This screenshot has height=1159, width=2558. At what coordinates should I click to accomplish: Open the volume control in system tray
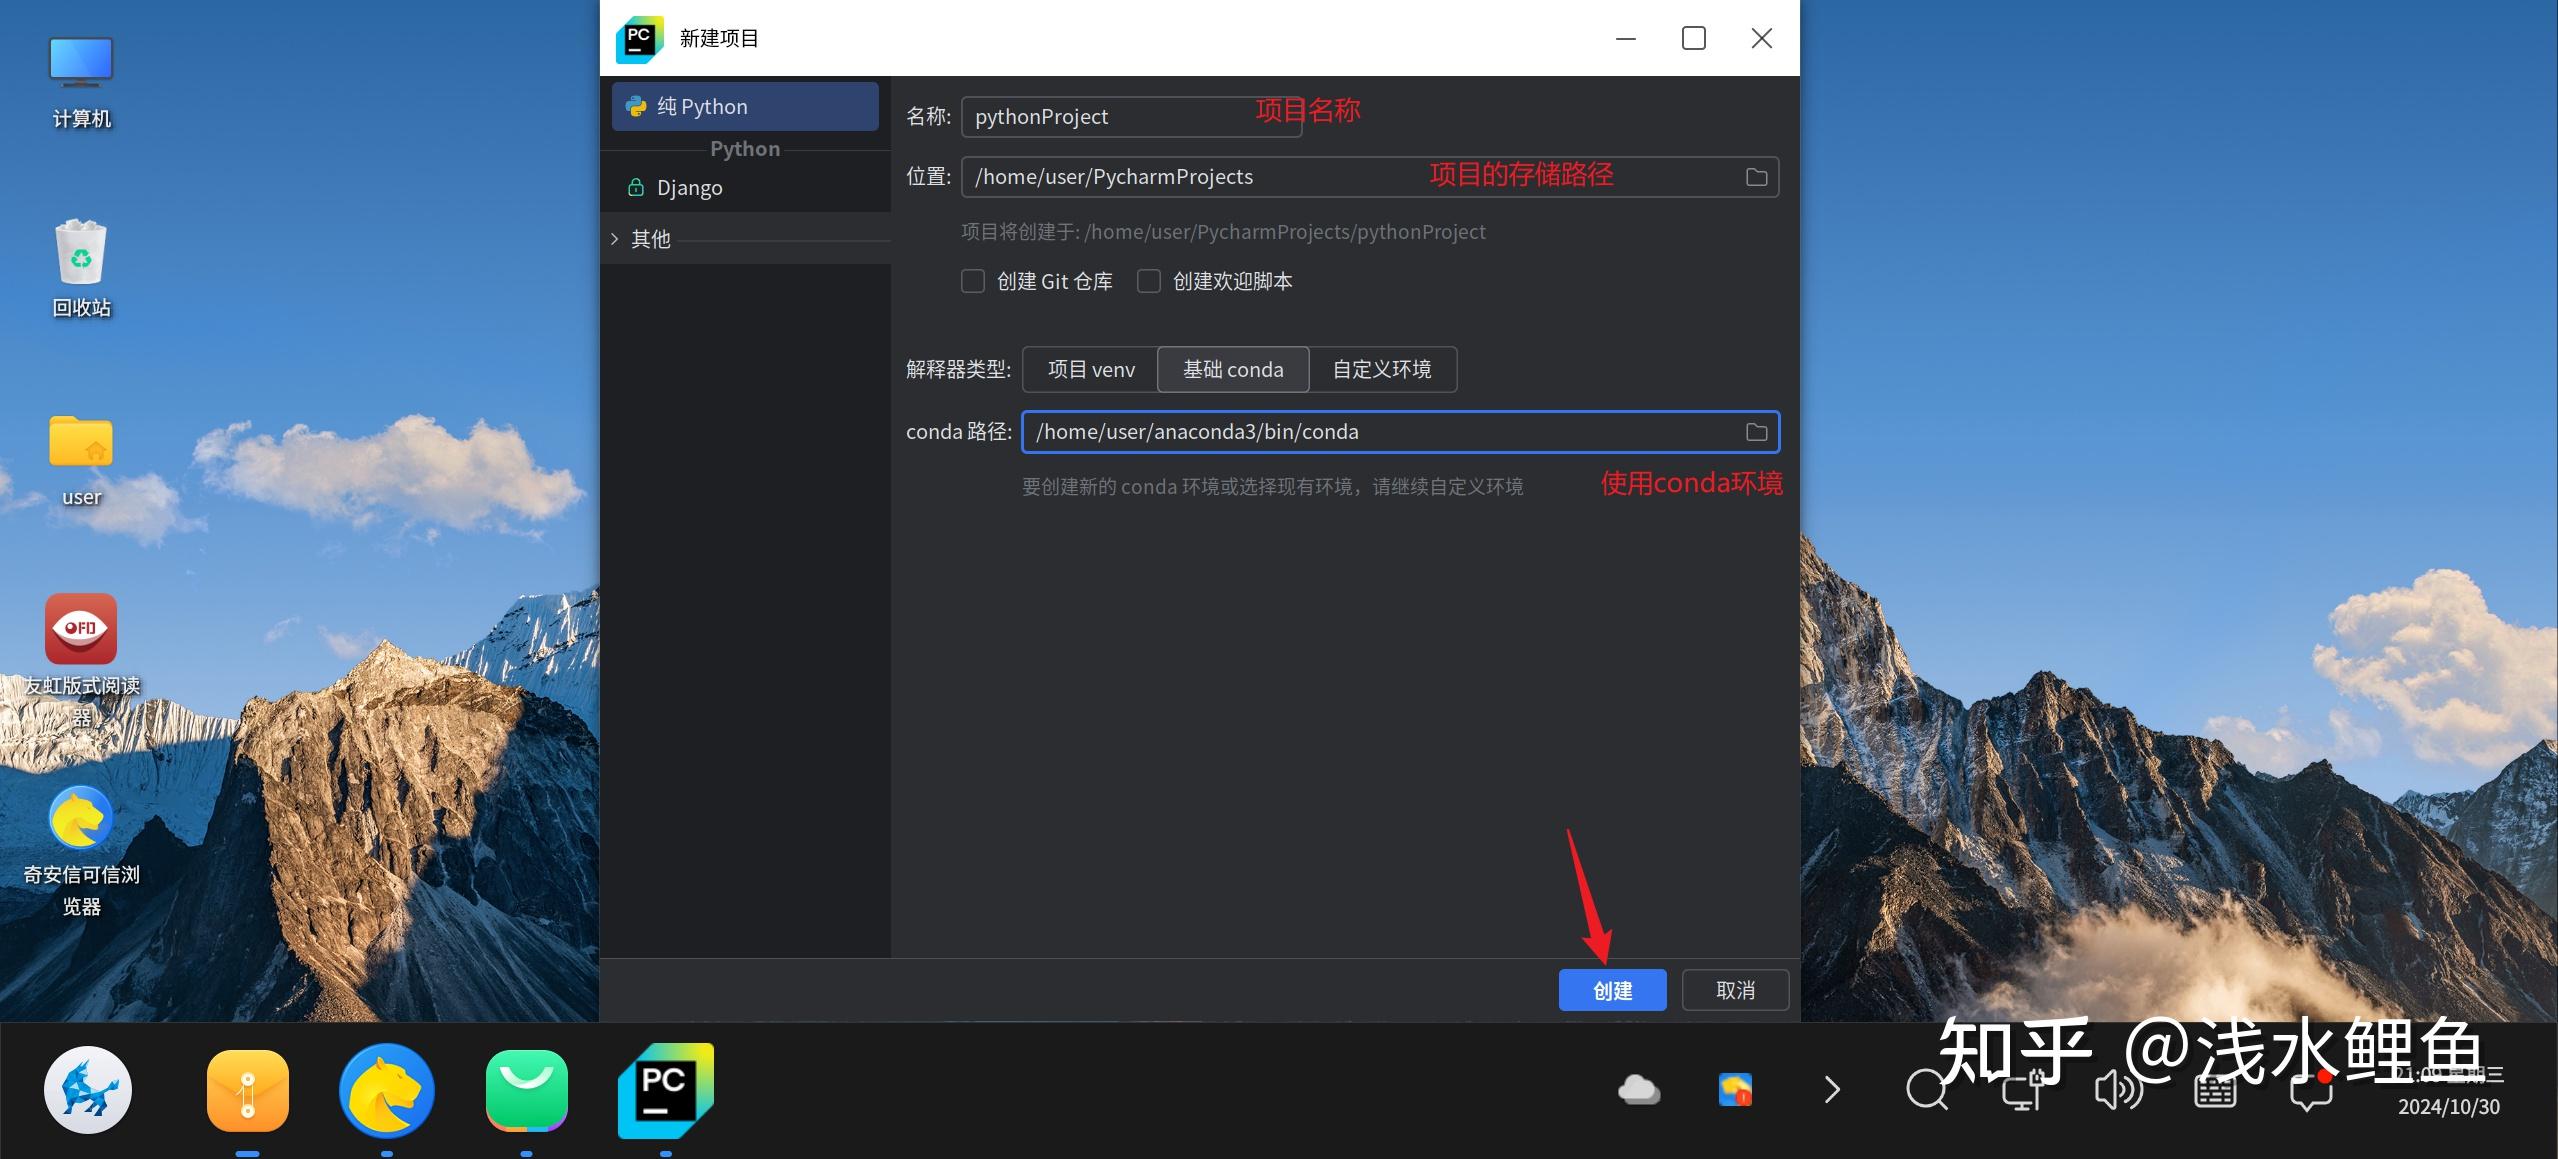click(x=2116, y=1089)
